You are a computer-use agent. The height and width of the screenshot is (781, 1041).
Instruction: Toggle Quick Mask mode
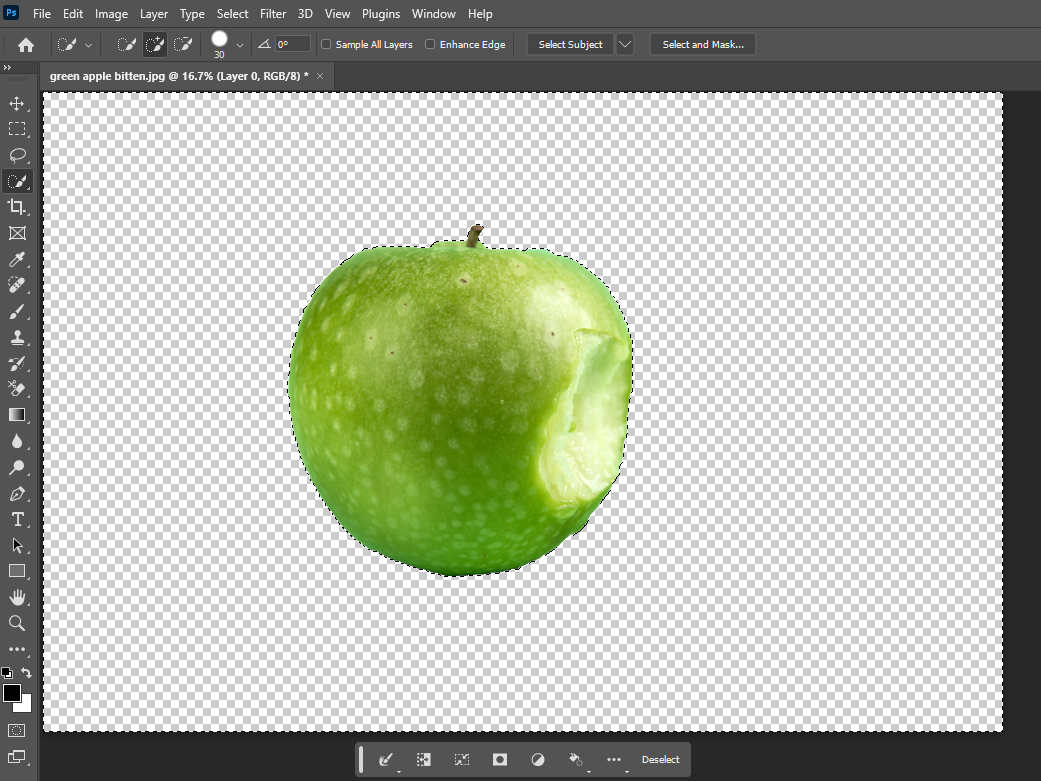click(17, 731)
